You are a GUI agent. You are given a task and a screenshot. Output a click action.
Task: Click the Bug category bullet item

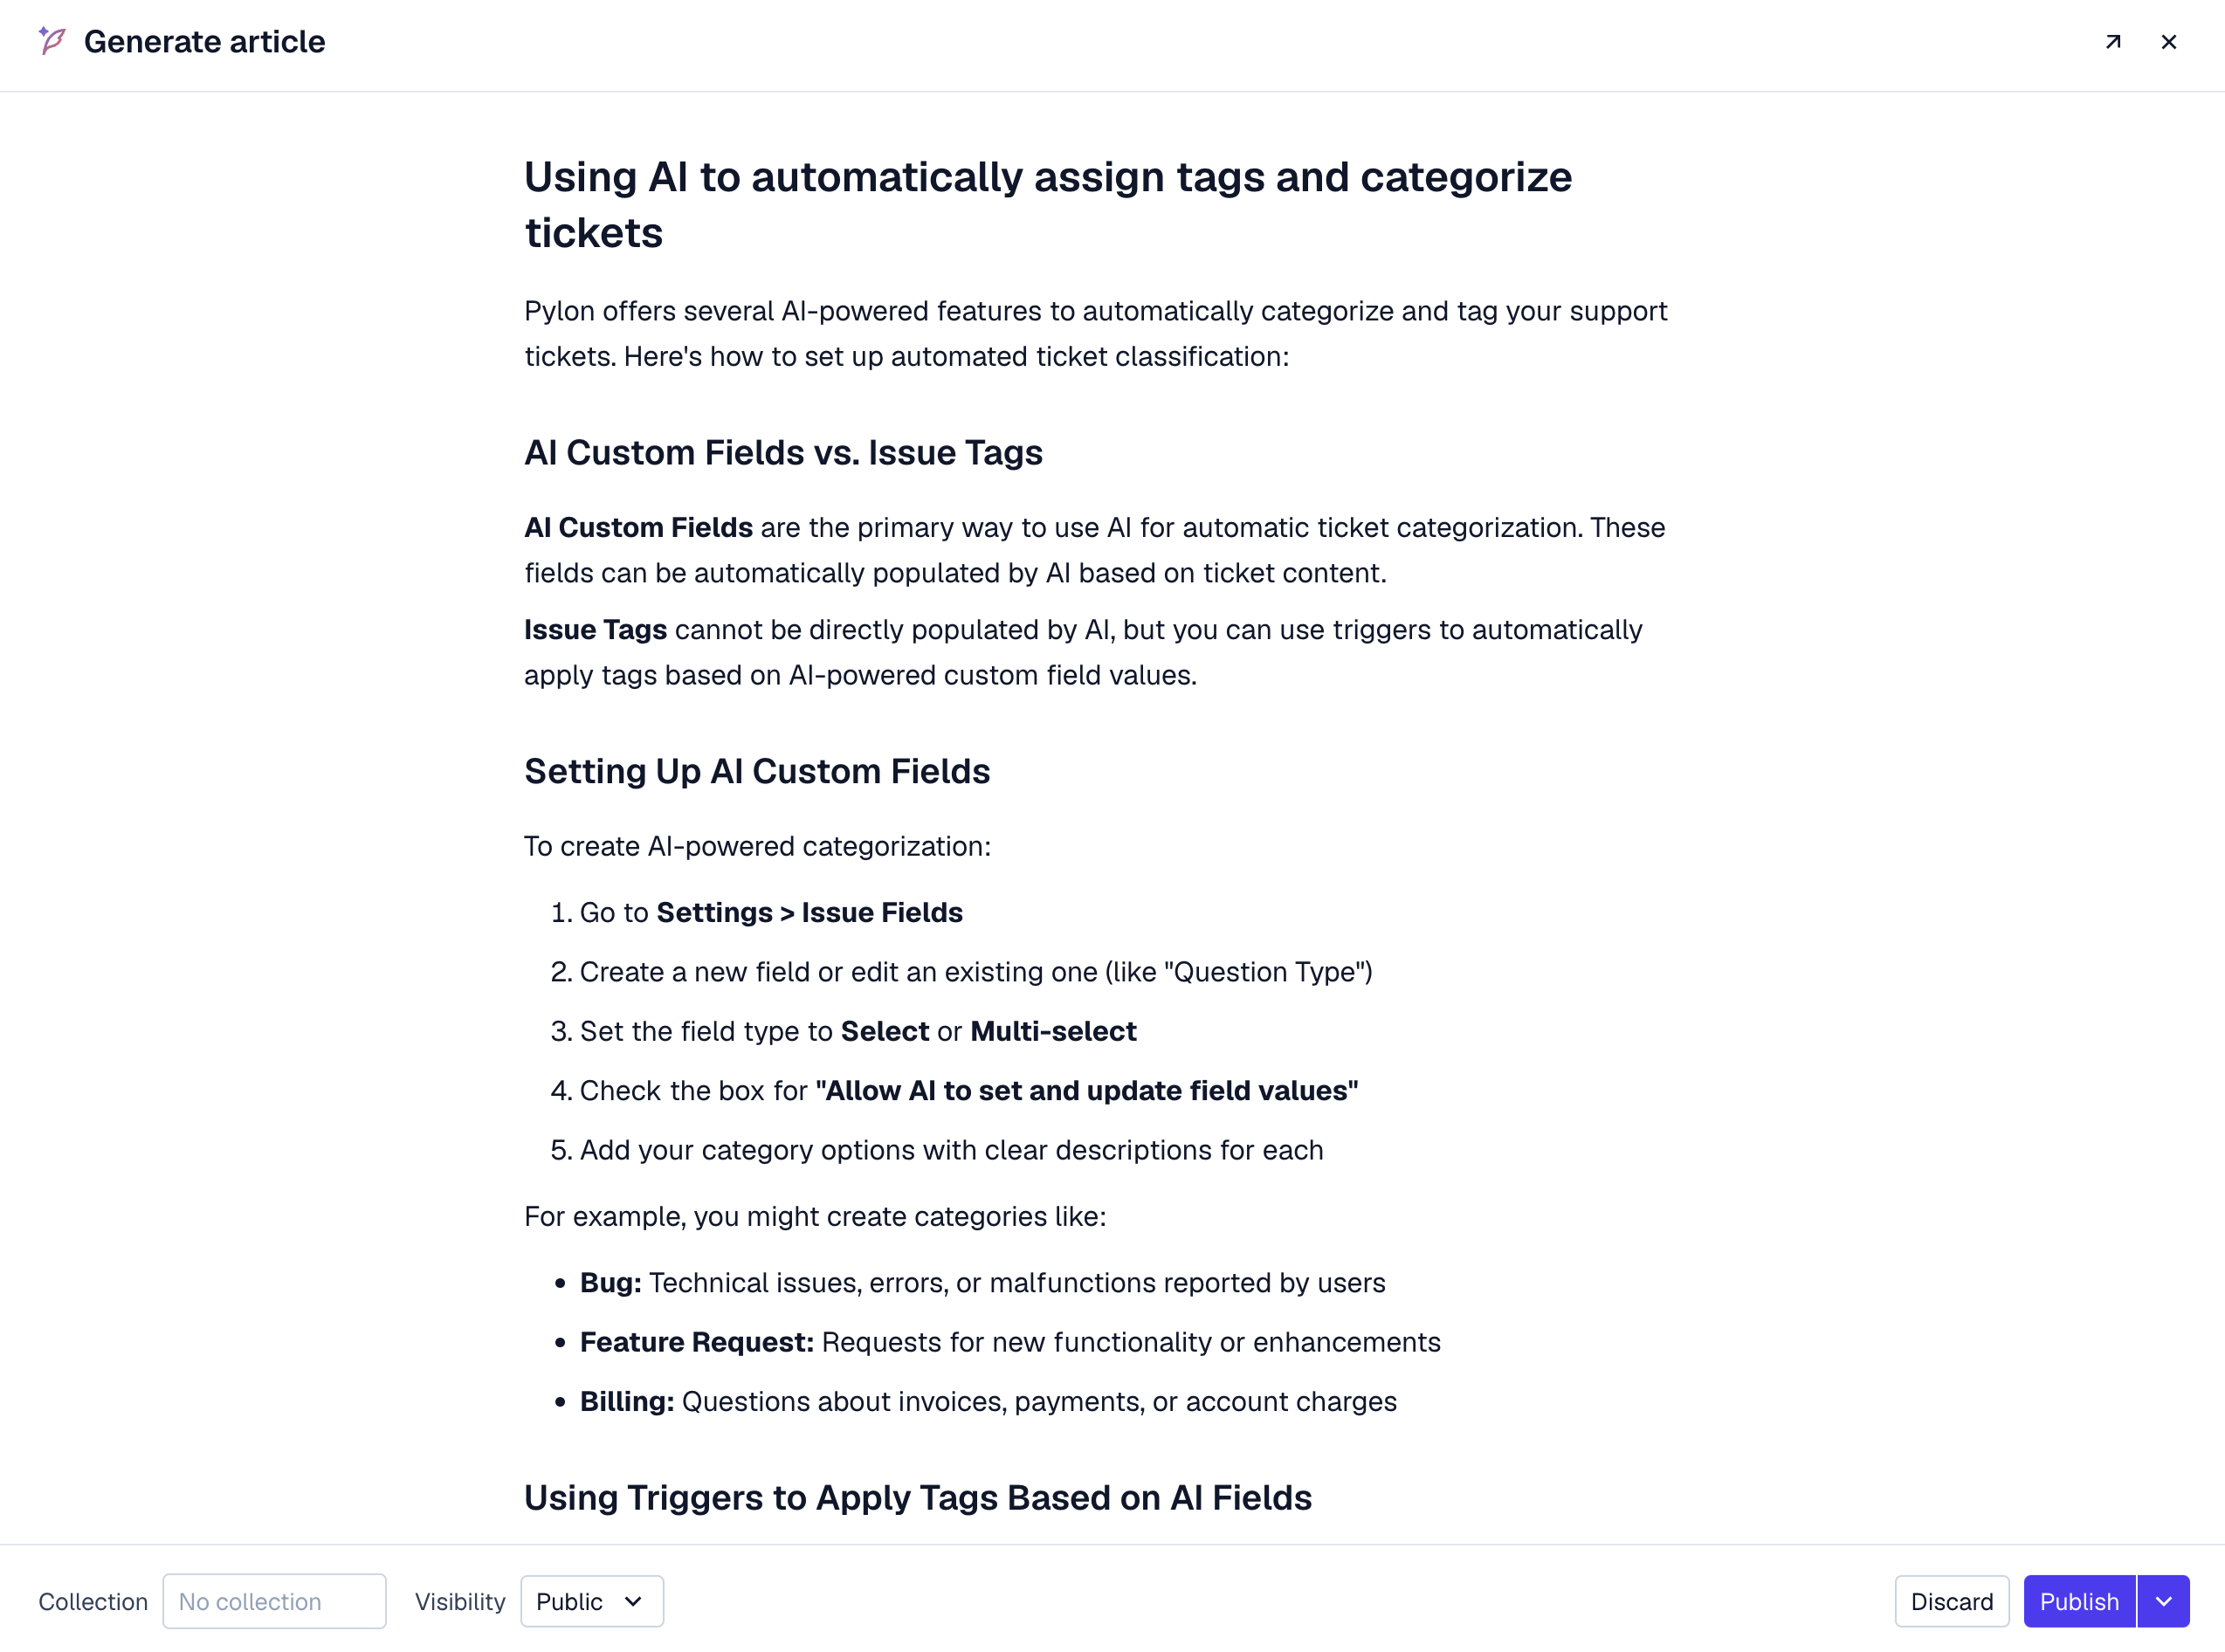tap(983, 1282)
